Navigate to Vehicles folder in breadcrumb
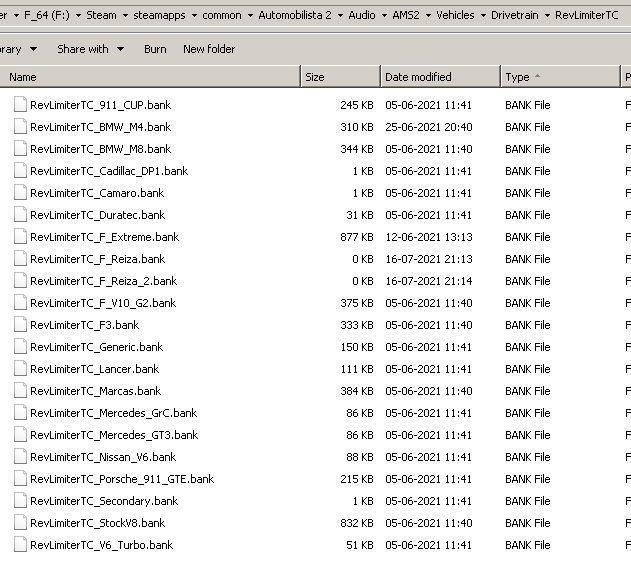The width and height of the screenshot is (631, 565). pyautogui.click(x=456, y=15)
